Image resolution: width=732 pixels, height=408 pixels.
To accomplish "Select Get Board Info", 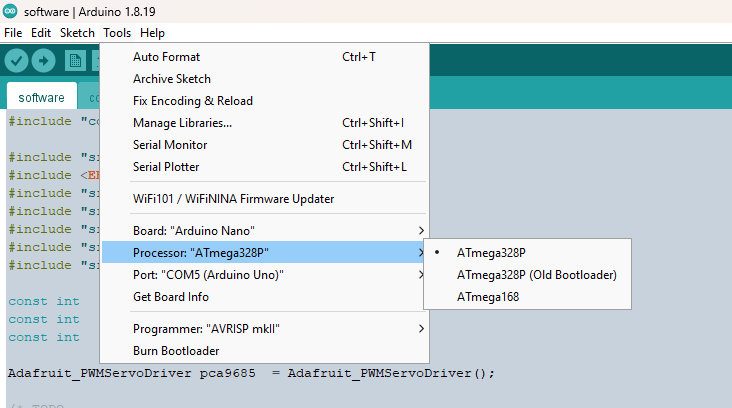I will tap(265, 297).
